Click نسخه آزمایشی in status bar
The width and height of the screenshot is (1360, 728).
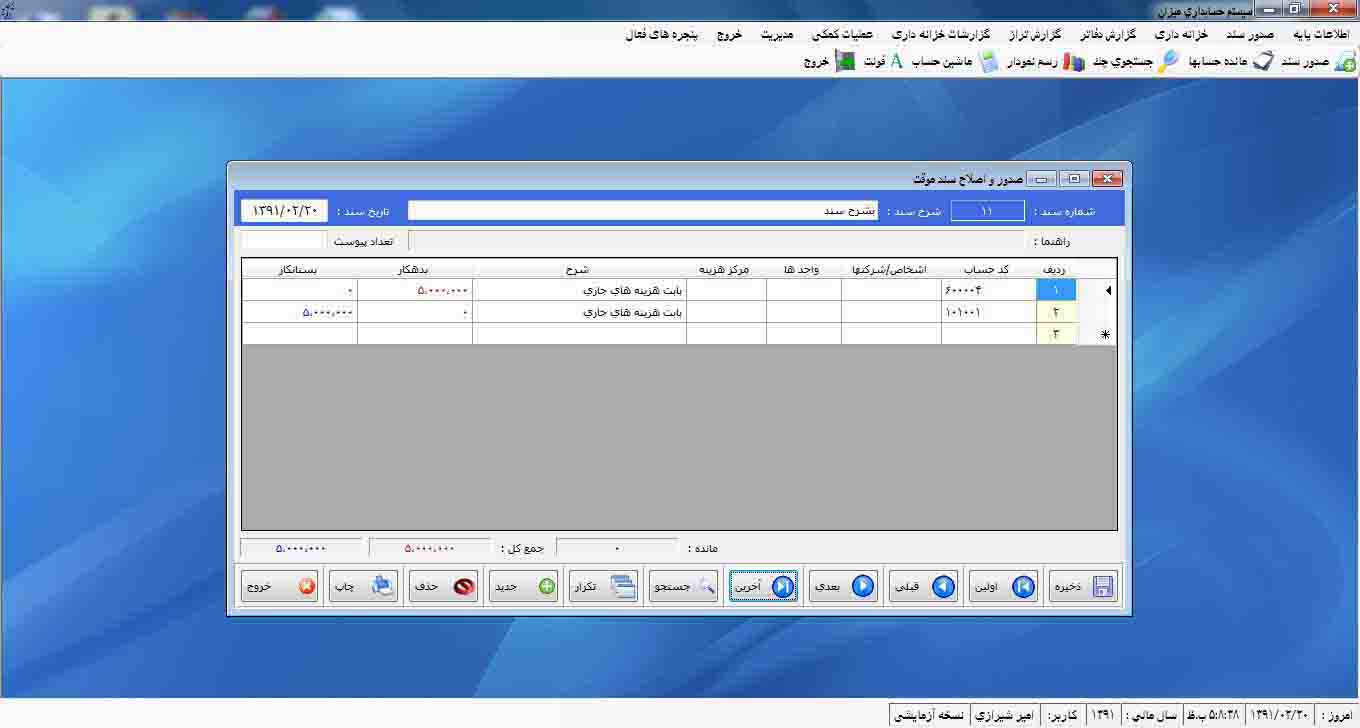point(929,716)
